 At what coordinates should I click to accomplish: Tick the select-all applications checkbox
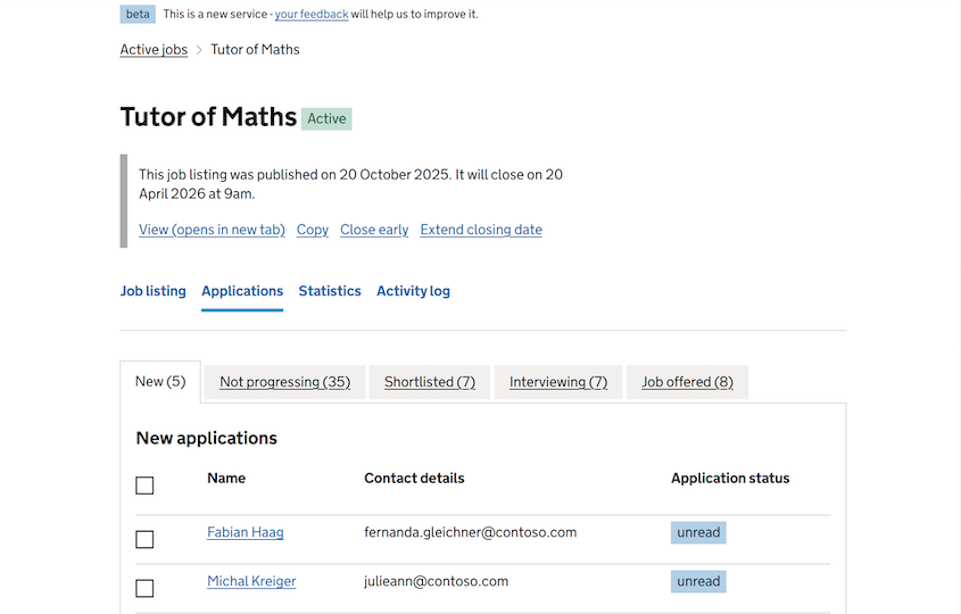[x=145, y=485]
